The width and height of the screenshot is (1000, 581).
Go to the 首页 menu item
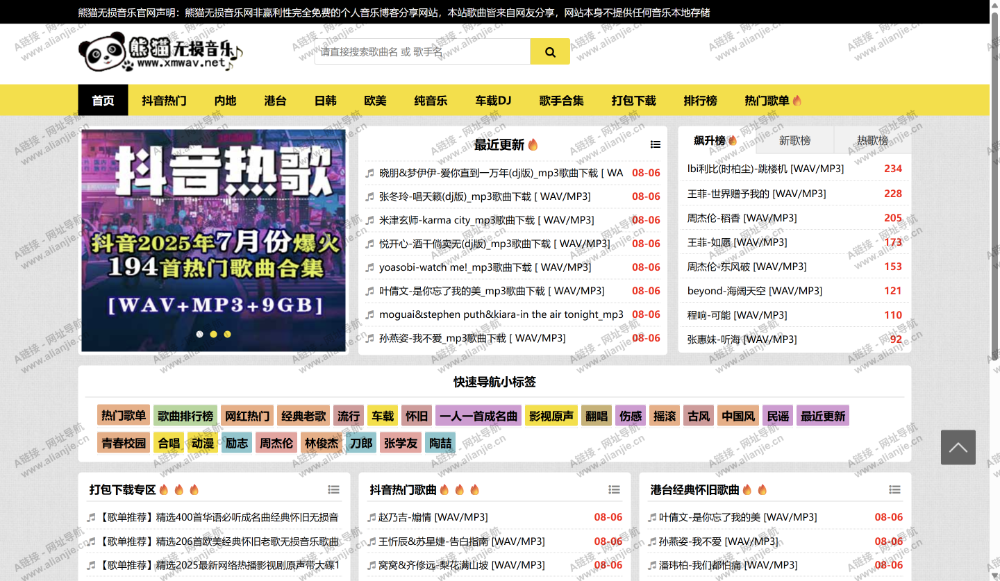click(x=103, y=100)
